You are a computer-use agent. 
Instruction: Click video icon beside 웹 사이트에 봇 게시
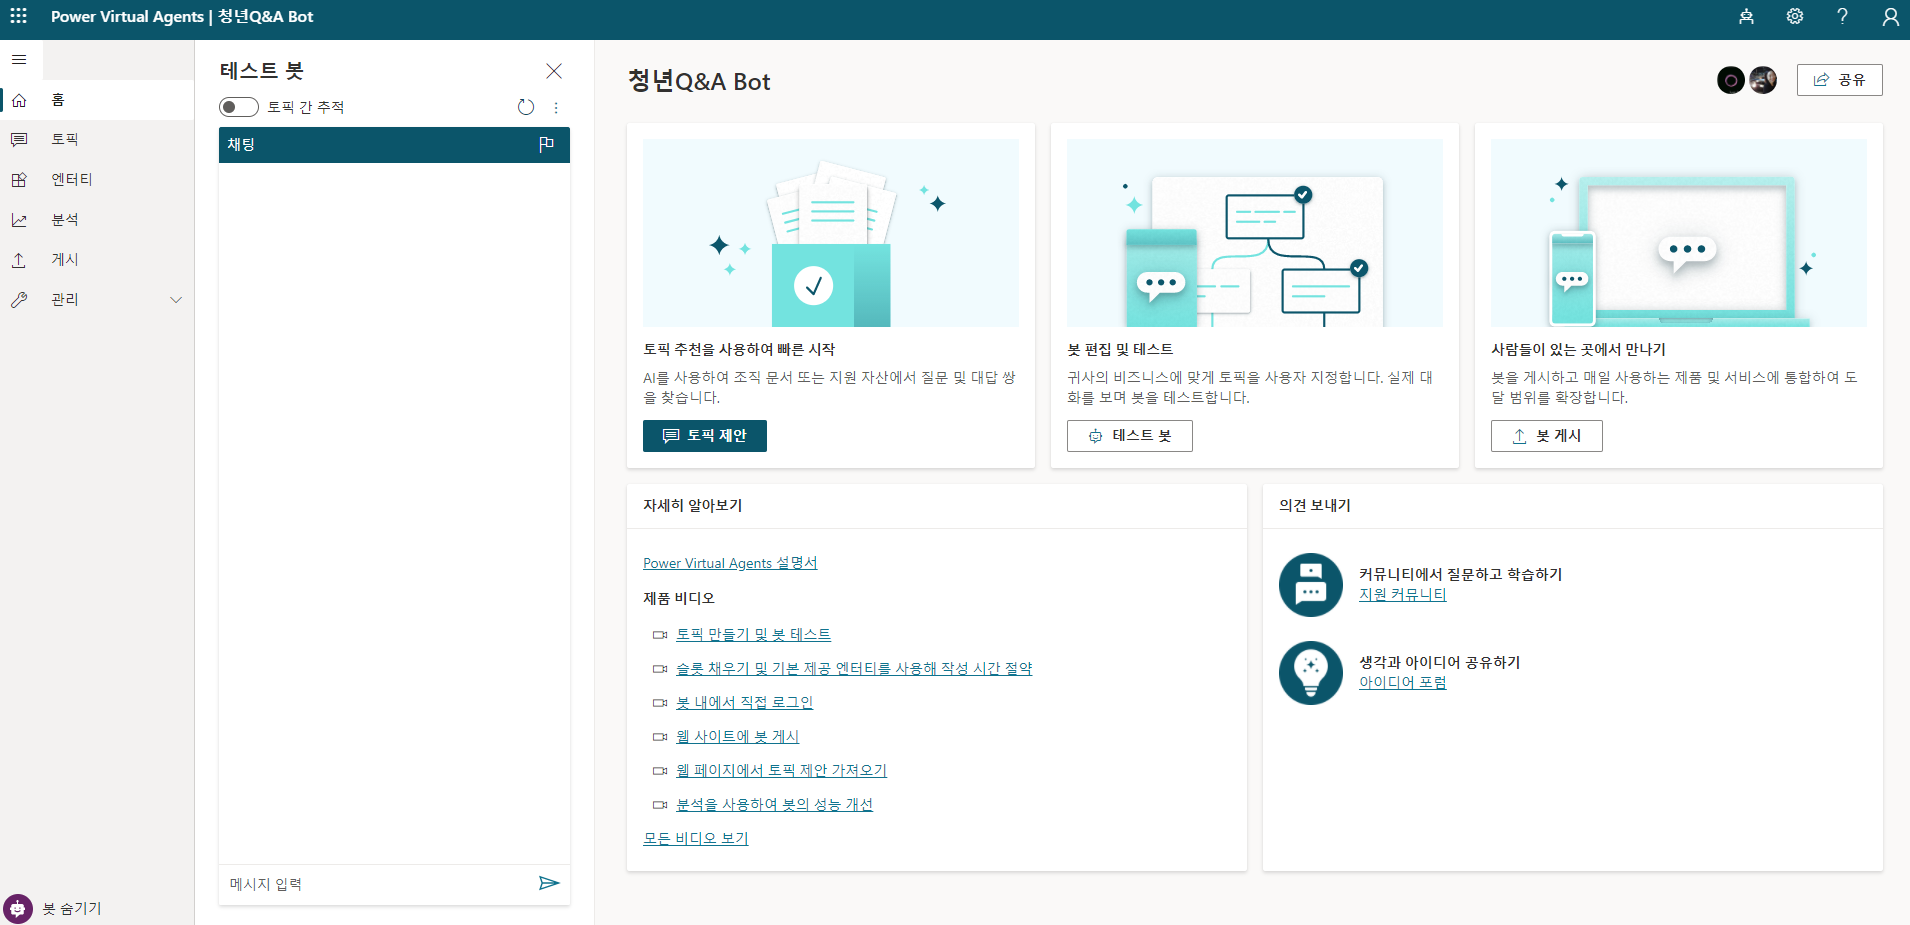tap(660, 737)
